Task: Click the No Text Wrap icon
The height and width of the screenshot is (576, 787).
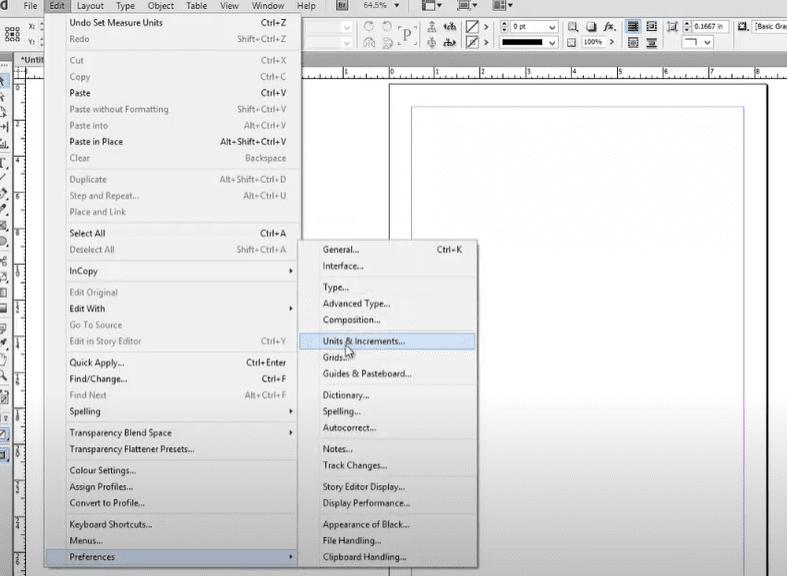Action: click(633, 27)
